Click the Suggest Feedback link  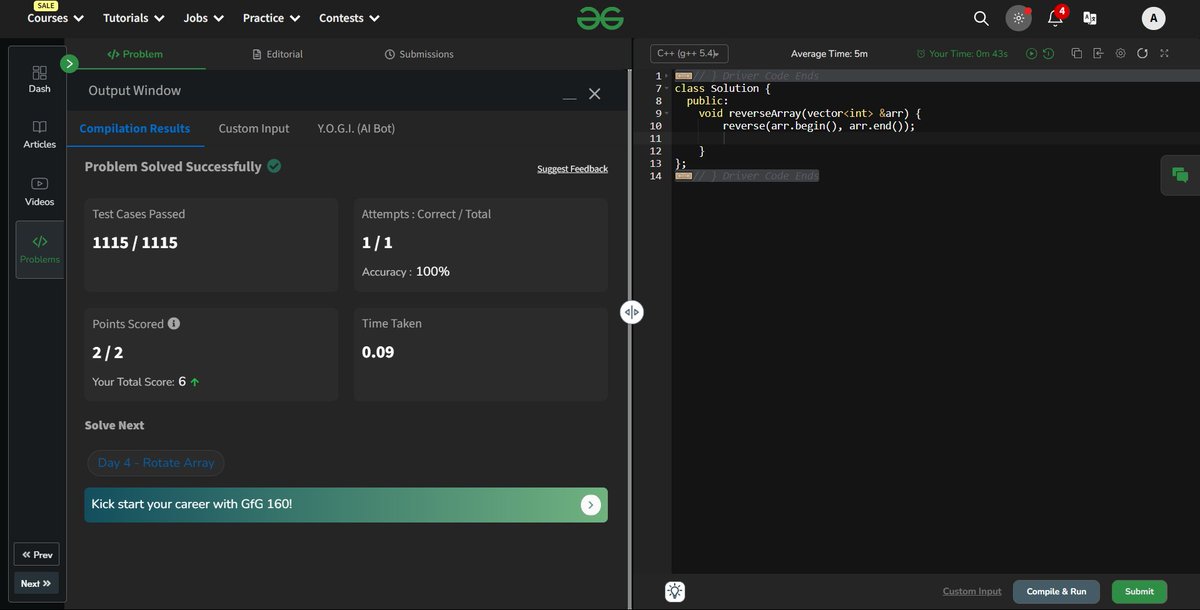(x=572, y=169)
